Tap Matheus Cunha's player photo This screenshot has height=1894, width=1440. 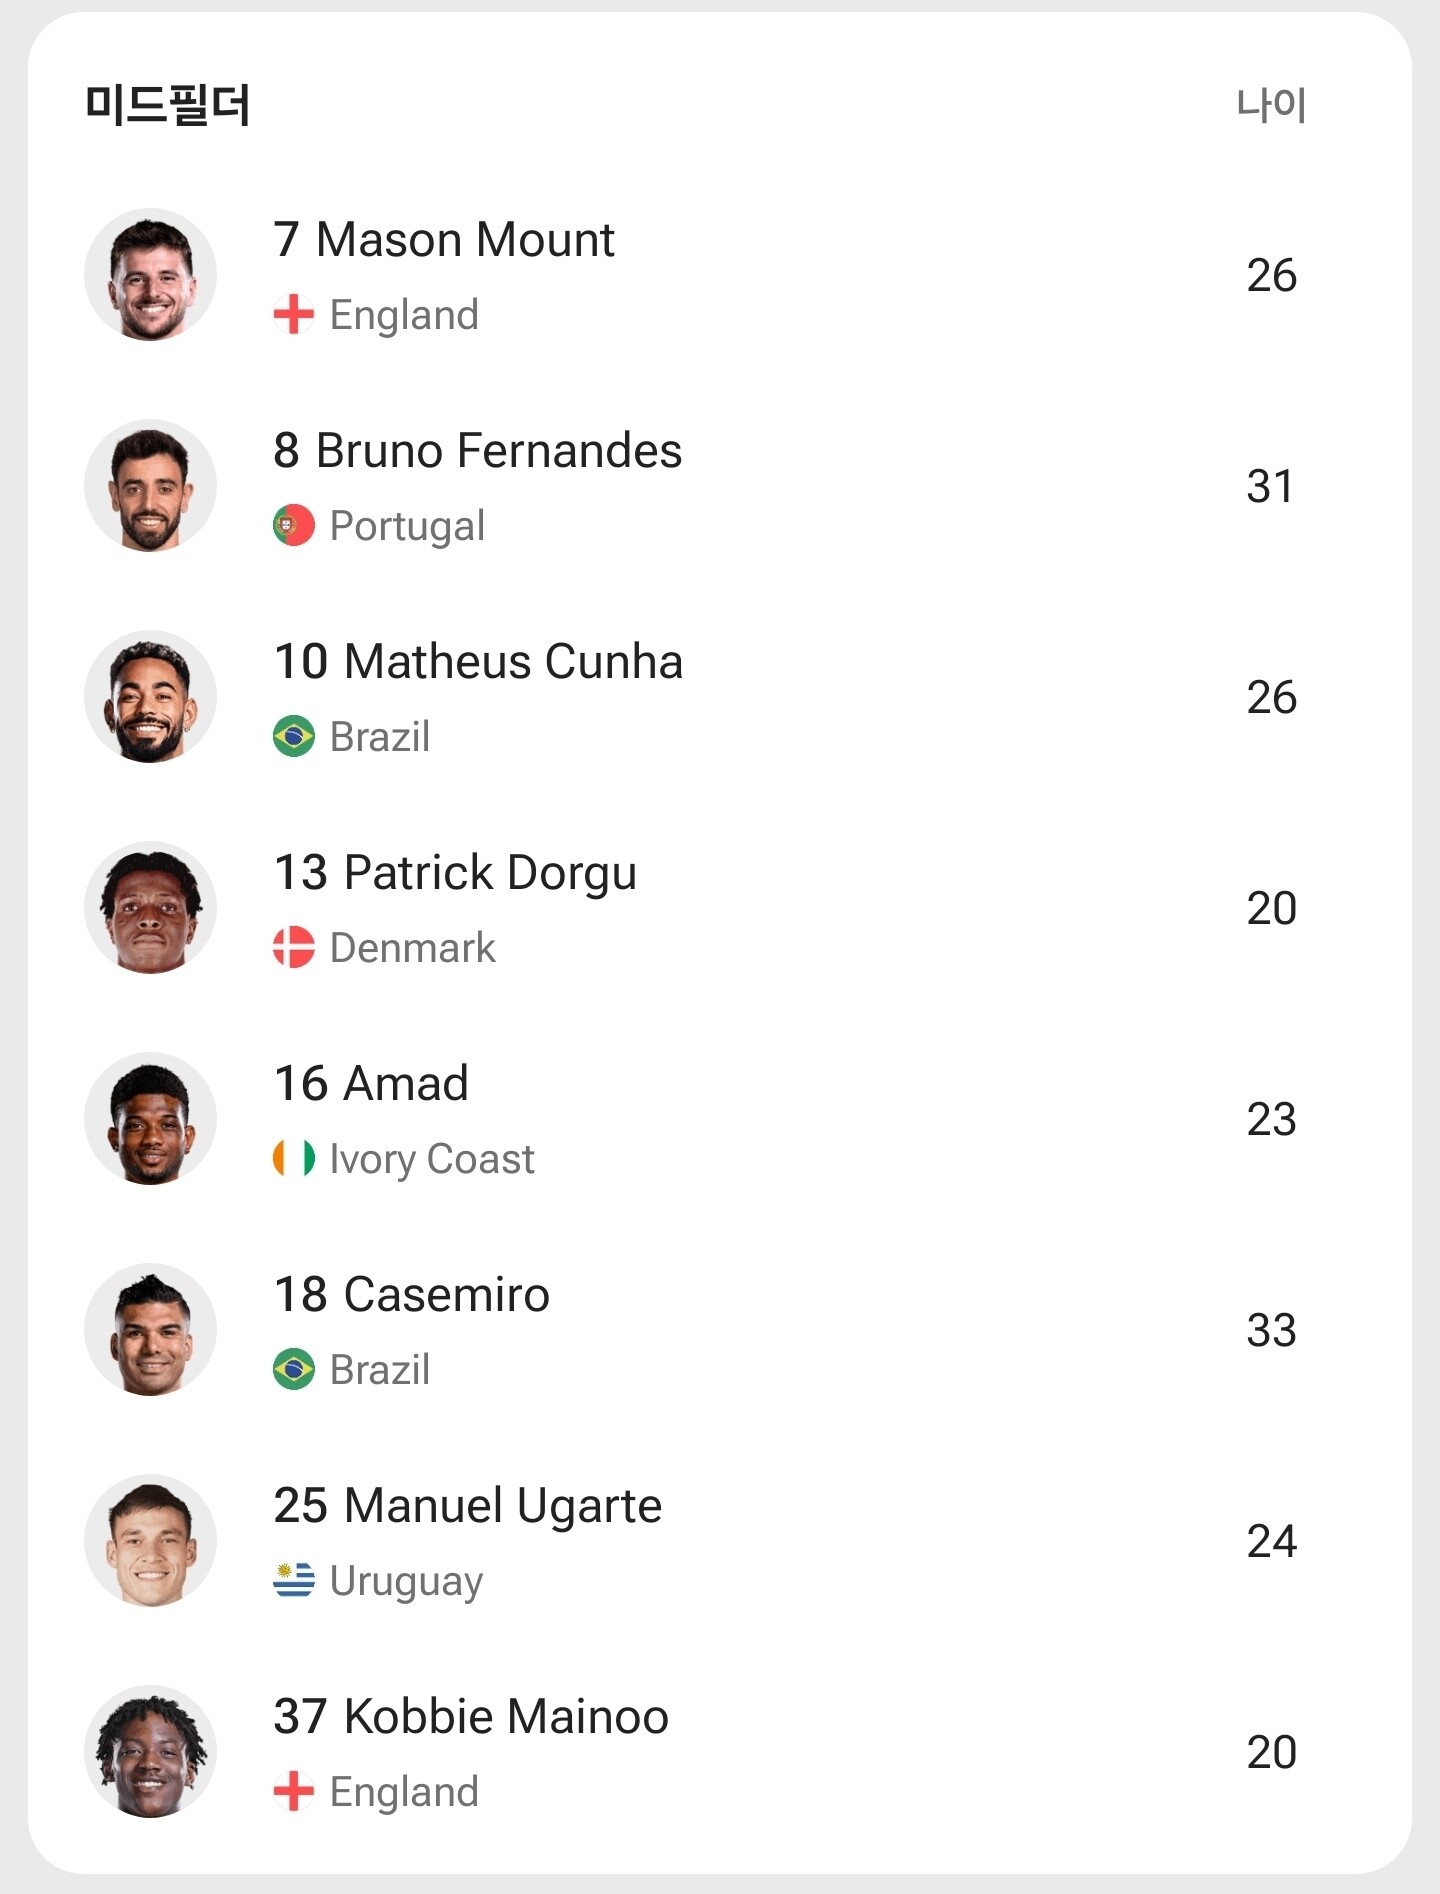tap(150, 697)
